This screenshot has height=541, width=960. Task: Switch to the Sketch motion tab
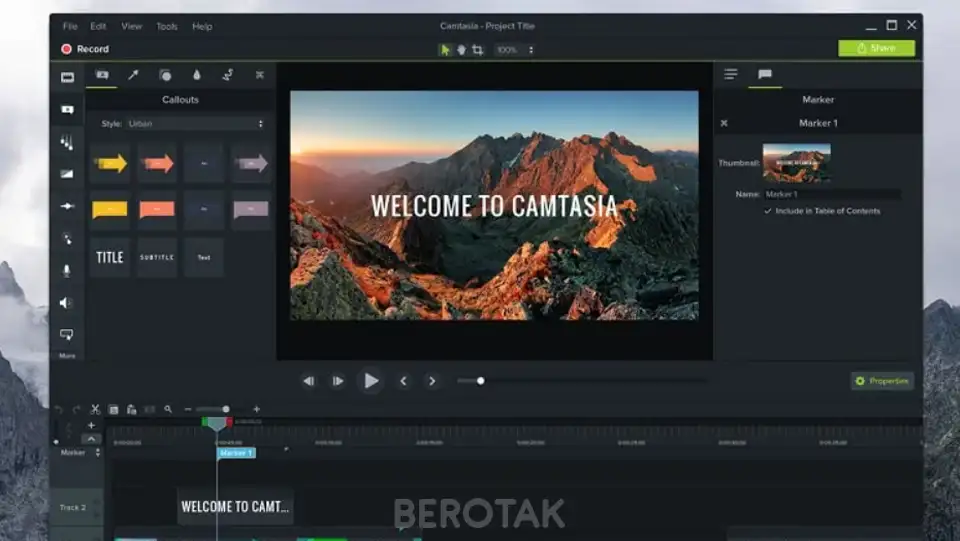tap(228, 75)
